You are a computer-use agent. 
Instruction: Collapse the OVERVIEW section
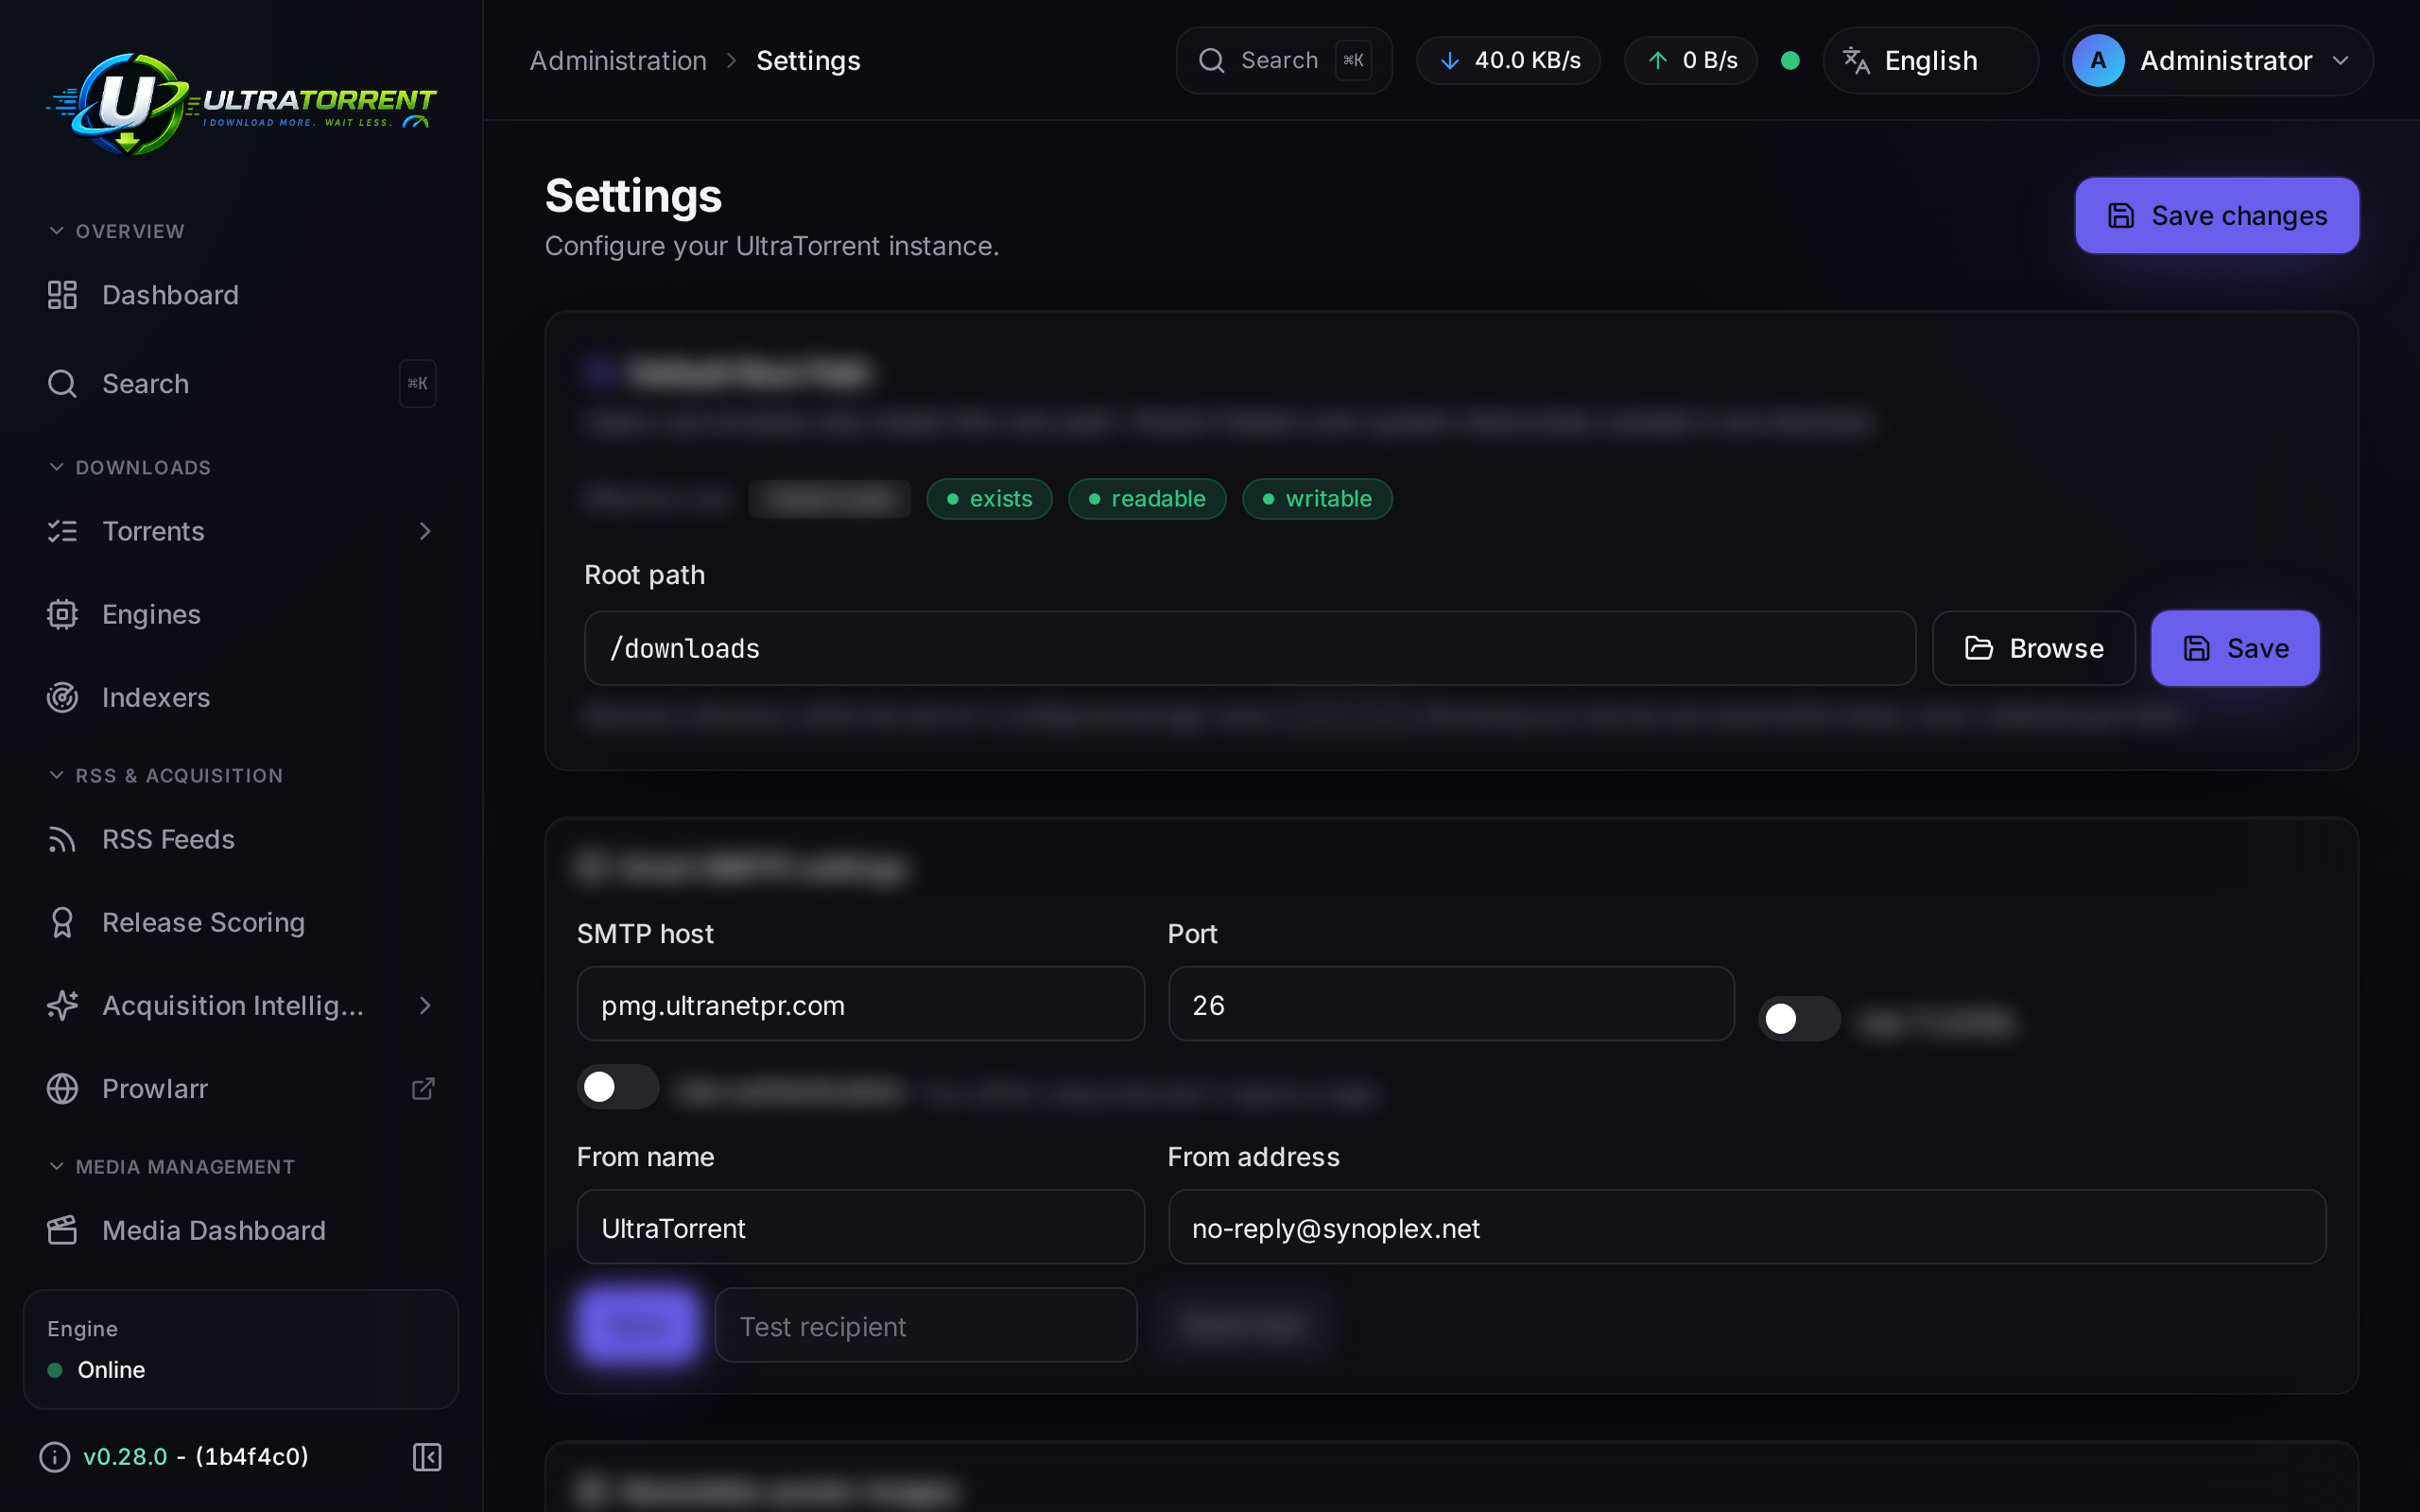[x=116, y=231]
